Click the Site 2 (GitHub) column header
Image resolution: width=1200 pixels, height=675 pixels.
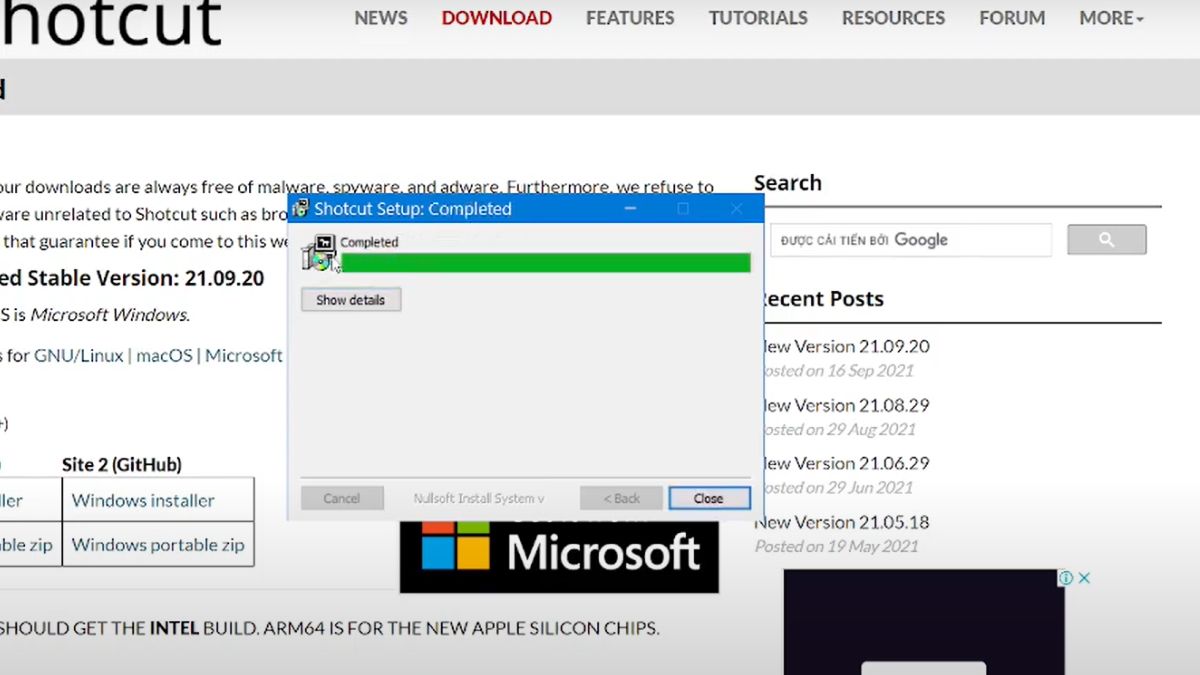[122, 464]
